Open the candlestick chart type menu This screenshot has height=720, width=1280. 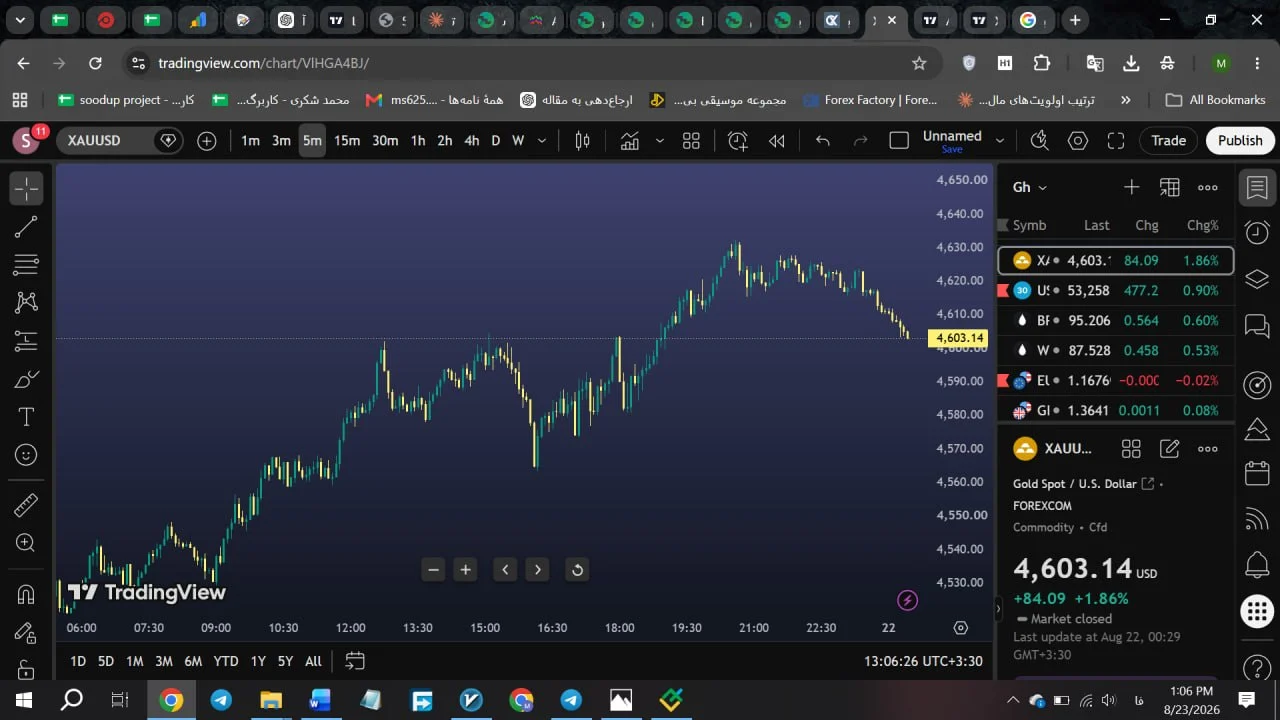click(582, 141)
